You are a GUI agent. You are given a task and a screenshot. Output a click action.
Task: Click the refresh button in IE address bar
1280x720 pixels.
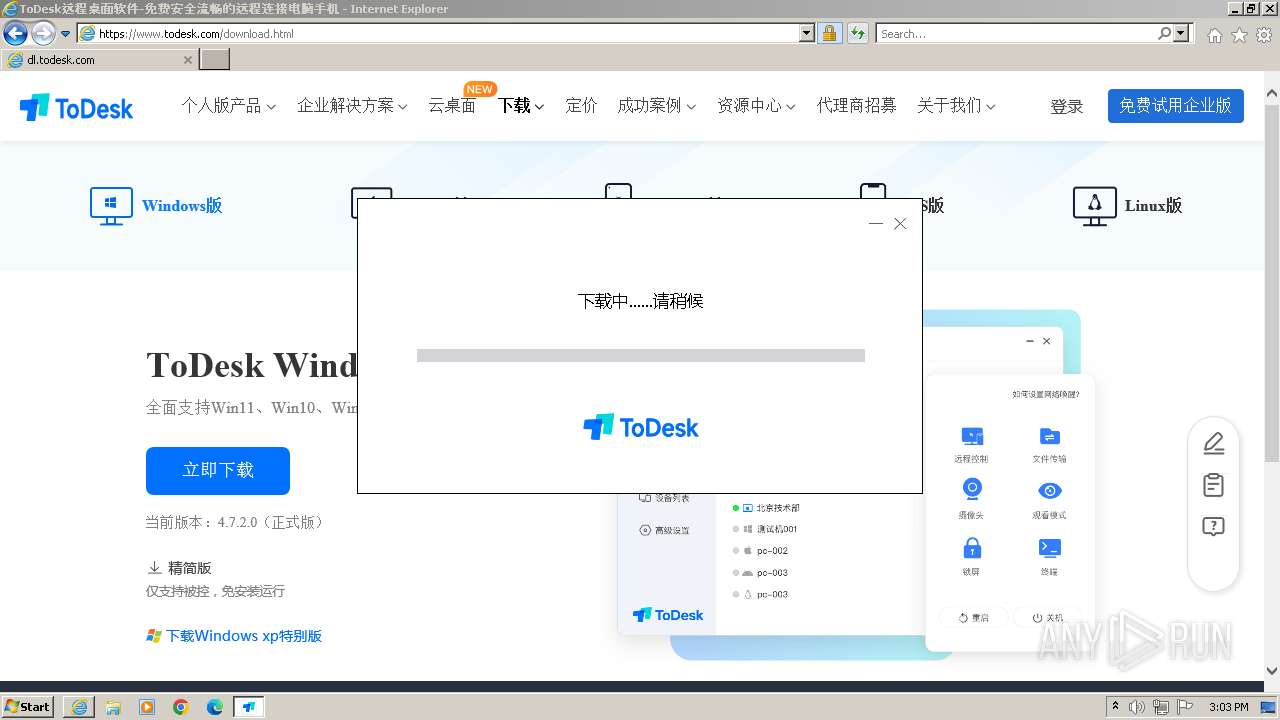tap(857, 33)
